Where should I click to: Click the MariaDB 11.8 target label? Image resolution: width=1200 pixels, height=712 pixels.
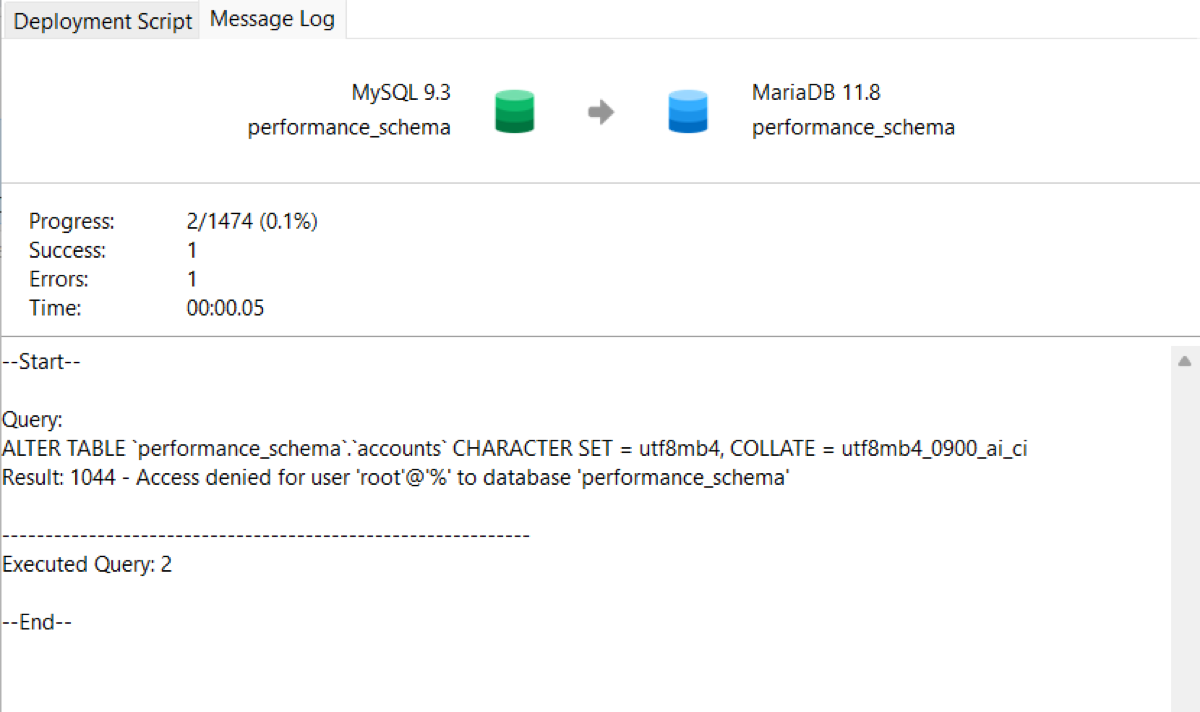[x=816, y=93]
